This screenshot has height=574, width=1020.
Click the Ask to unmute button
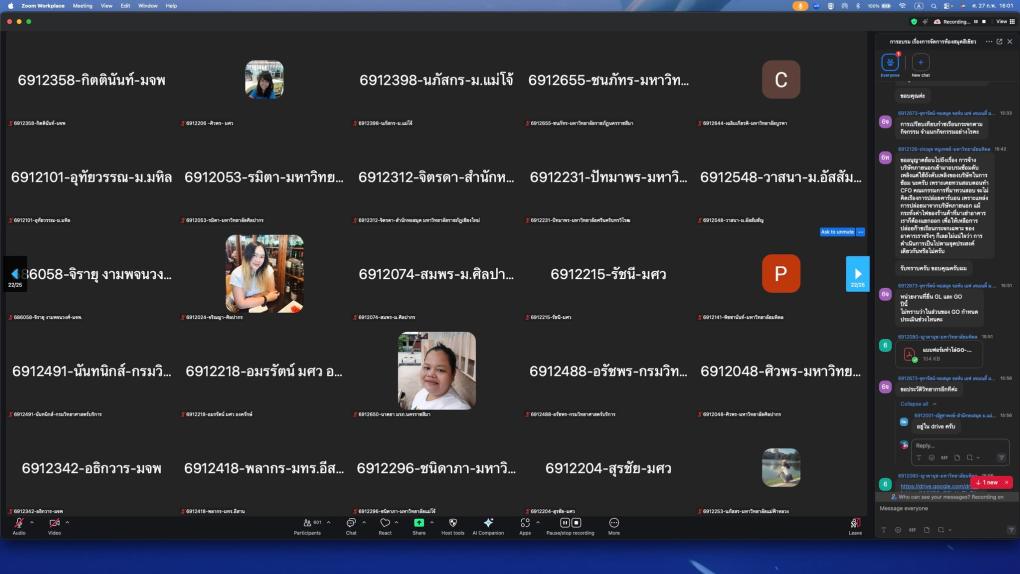[x=837, y=232]
